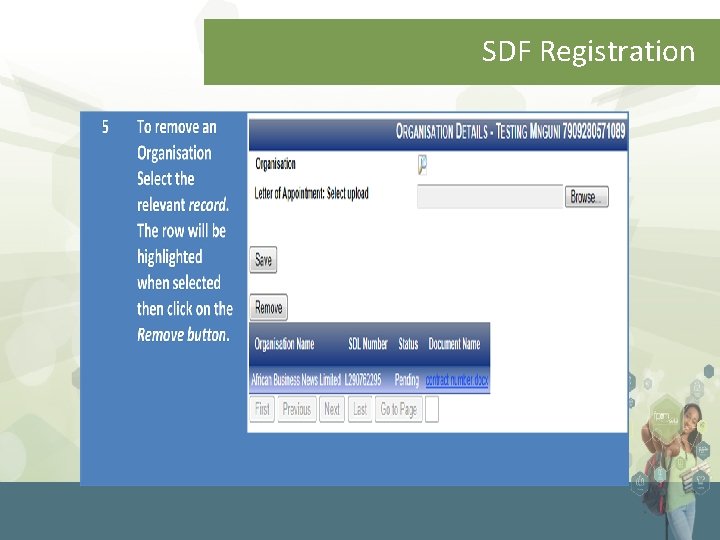
Task: Click the Organisation Details header title
Action: click(x=510, y=132)
